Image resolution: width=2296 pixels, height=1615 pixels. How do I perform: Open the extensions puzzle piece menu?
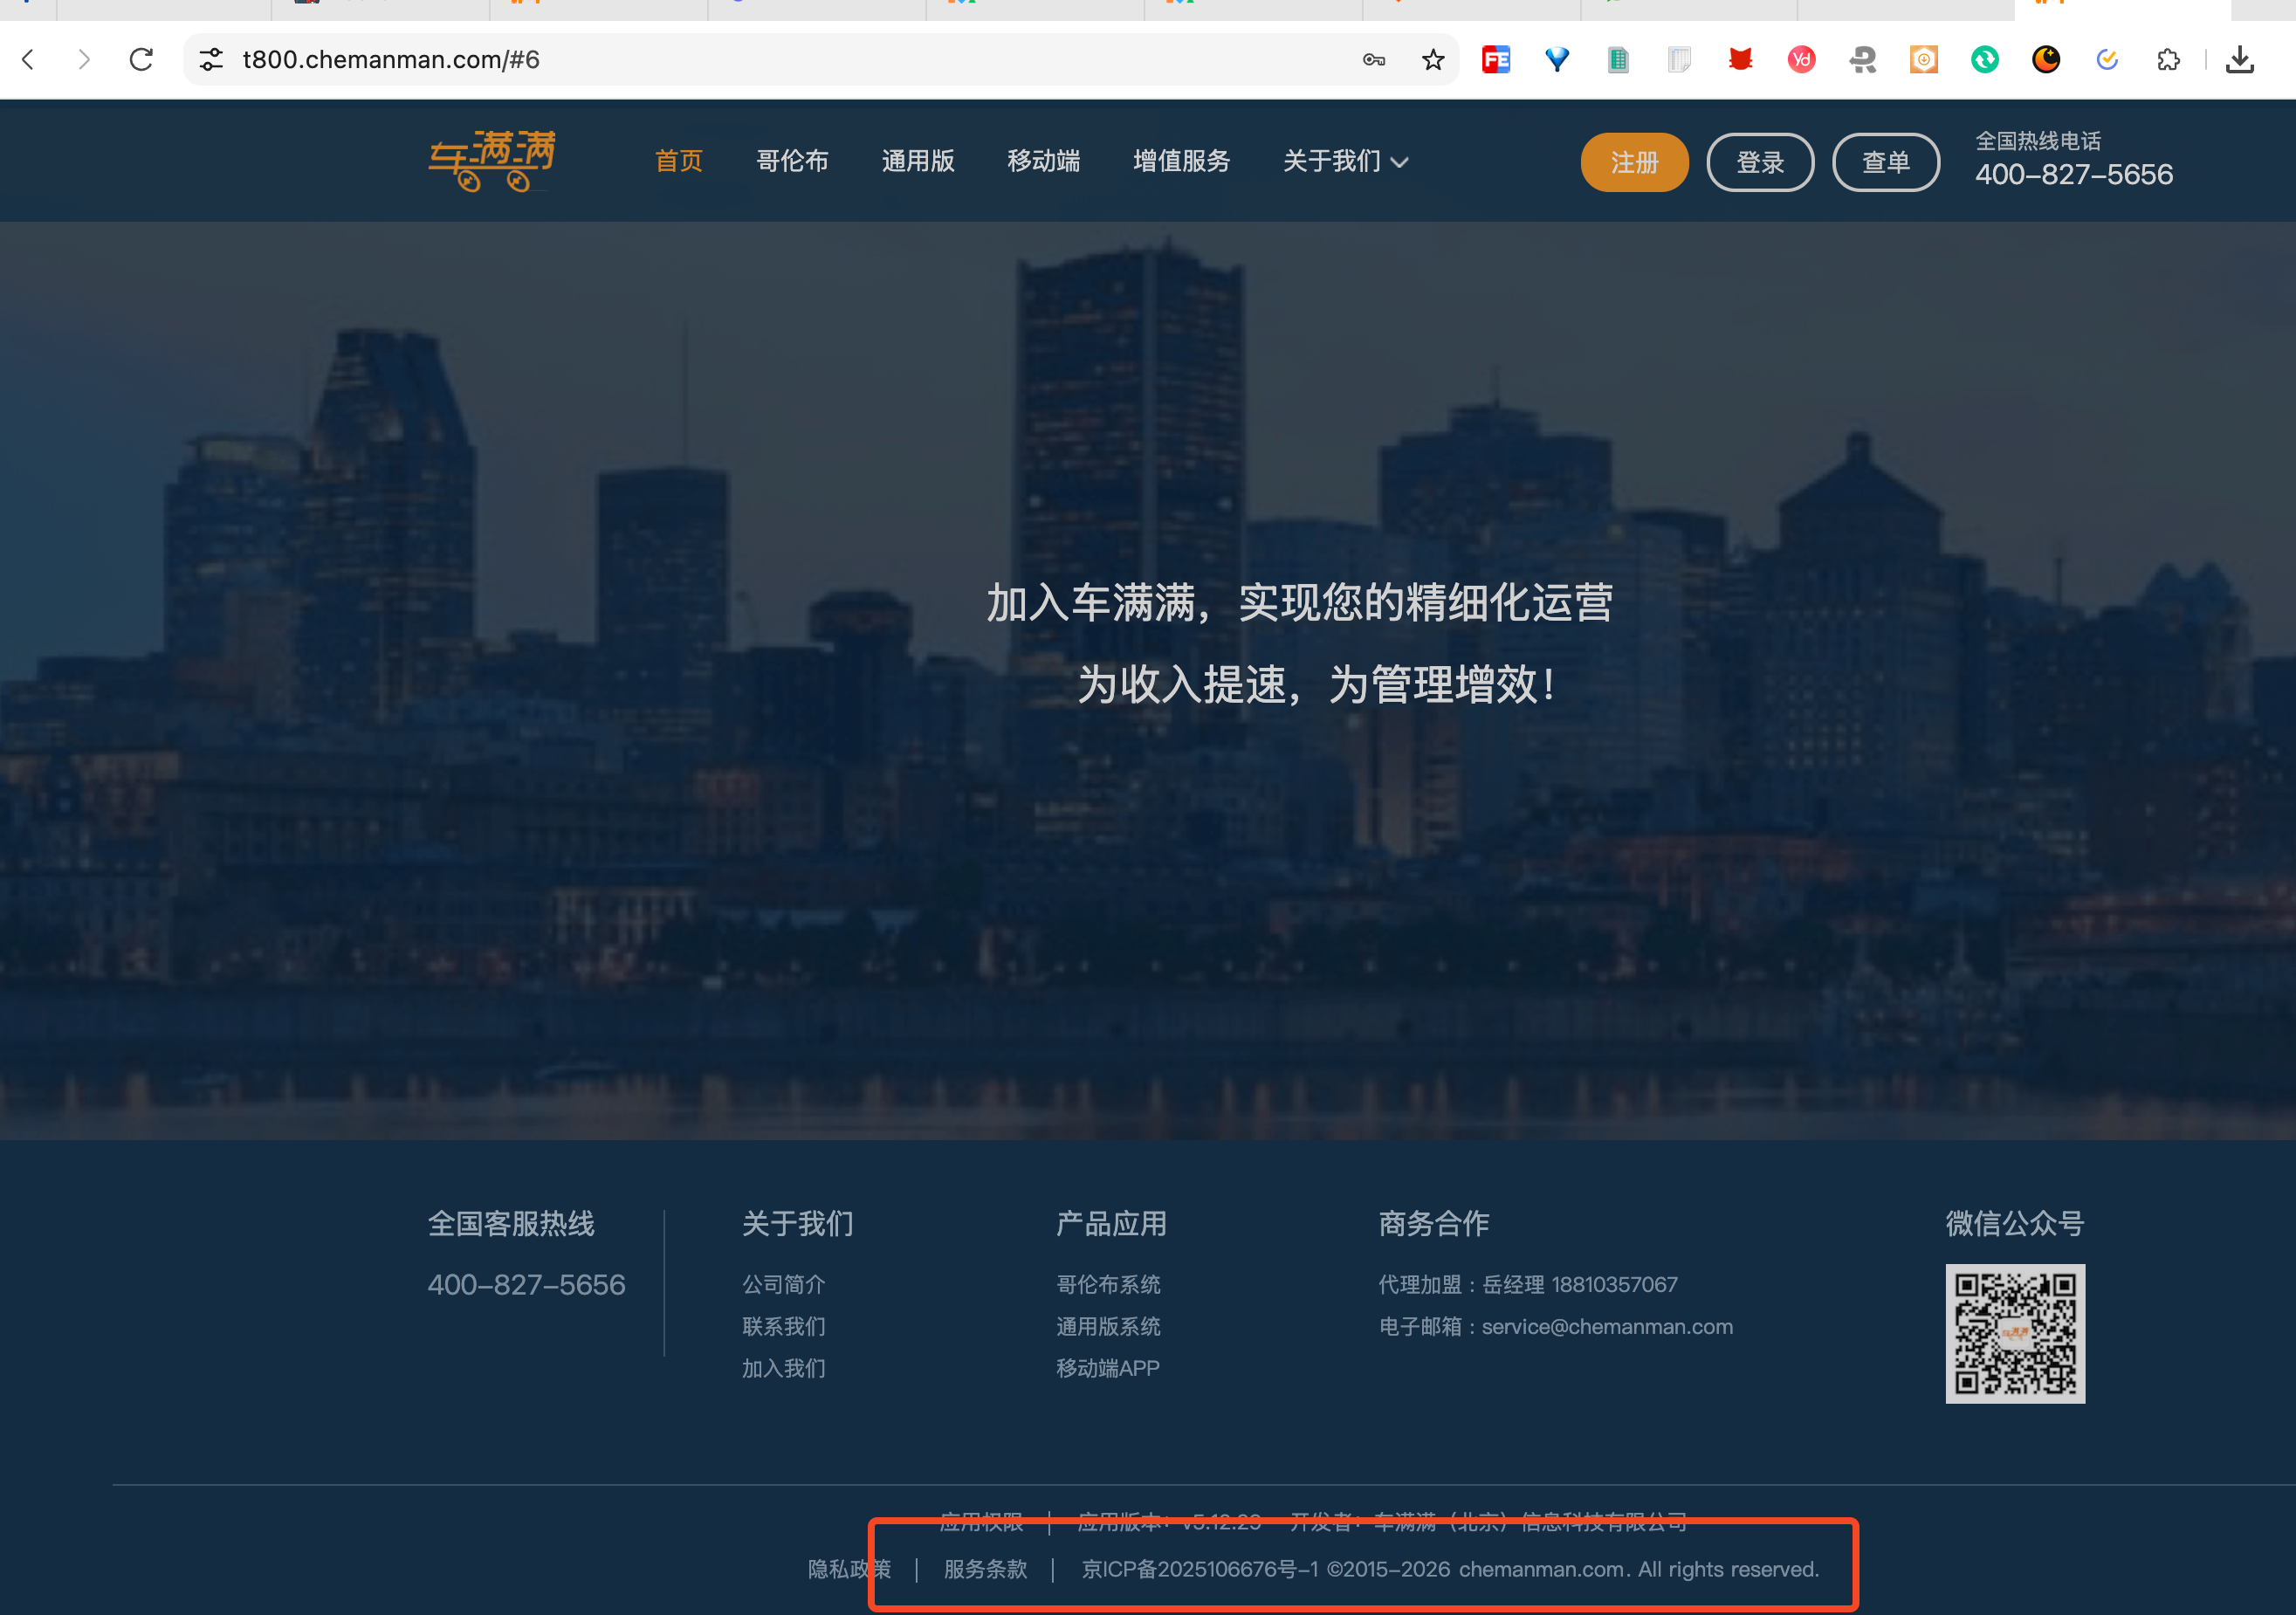pyautogui.click(x=2168, y=60)
